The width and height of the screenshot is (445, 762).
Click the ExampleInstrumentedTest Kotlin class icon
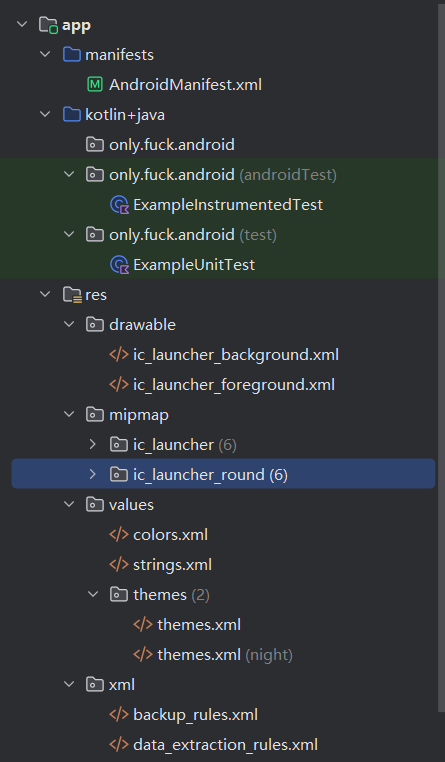(x=119, y=205)
